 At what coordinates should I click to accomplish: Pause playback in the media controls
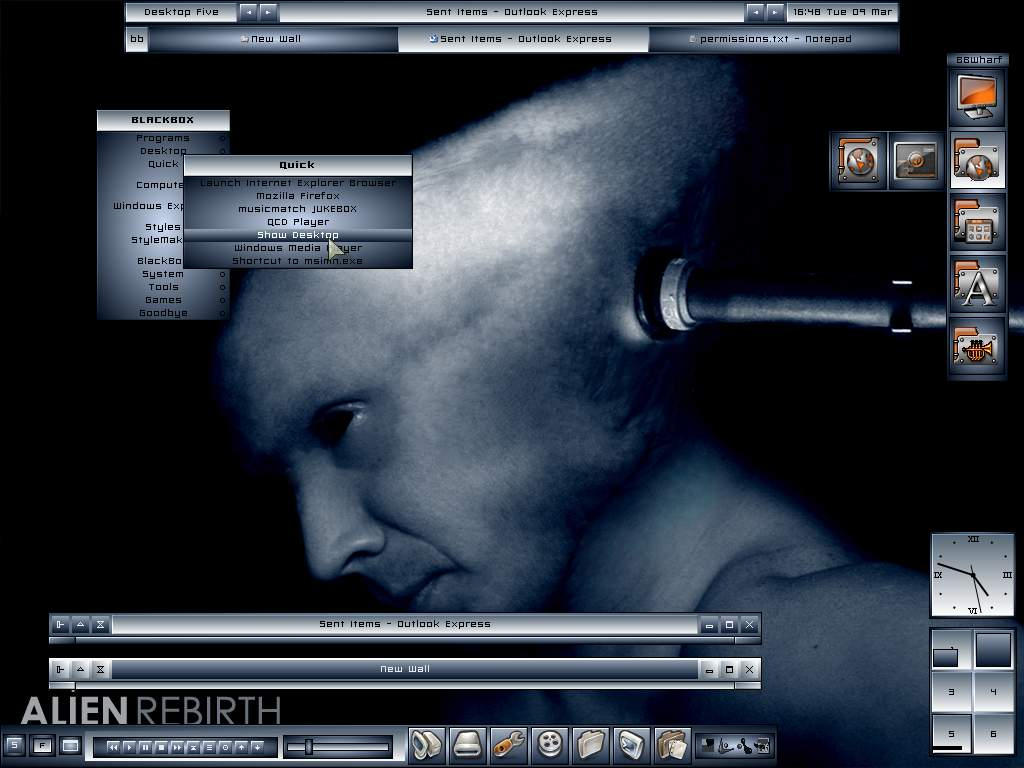coord(145,747)
